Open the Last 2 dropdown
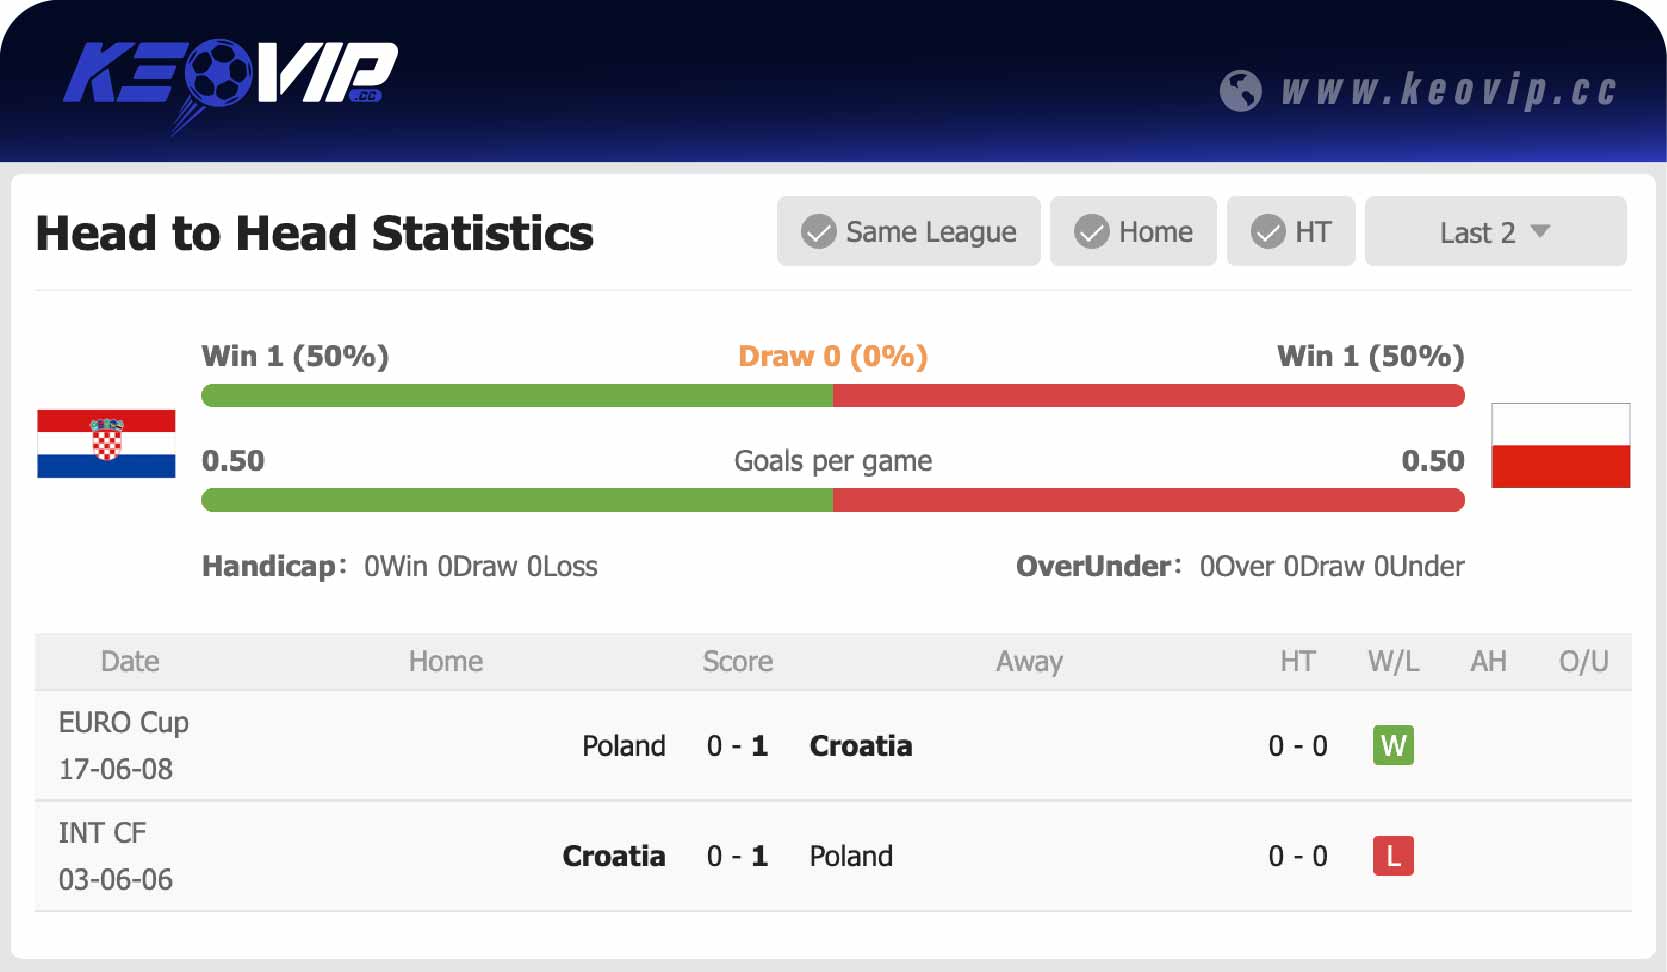Screen dimensions: 1667x972 (1495, 231)
